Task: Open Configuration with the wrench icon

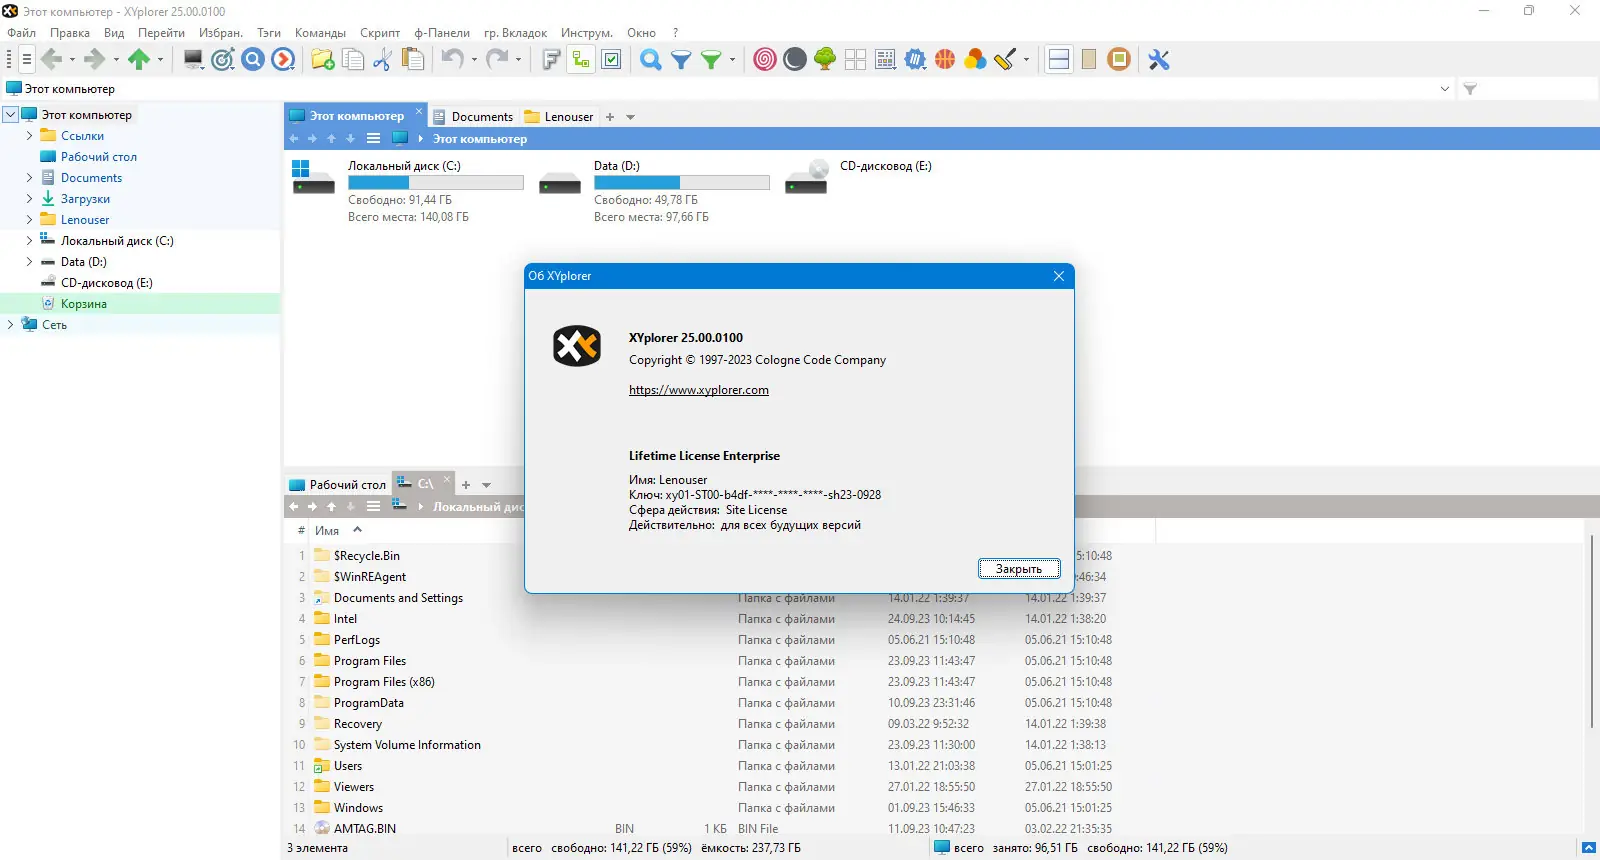Action: click(1159, 60)
